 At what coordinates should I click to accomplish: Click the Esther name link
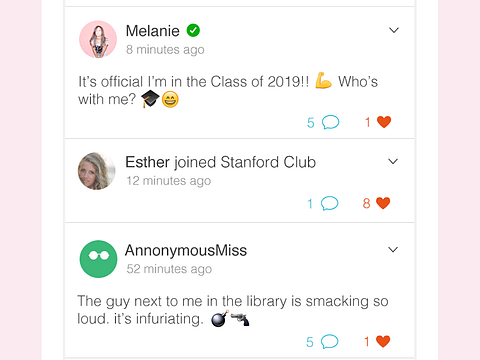[x=147, y=162]
